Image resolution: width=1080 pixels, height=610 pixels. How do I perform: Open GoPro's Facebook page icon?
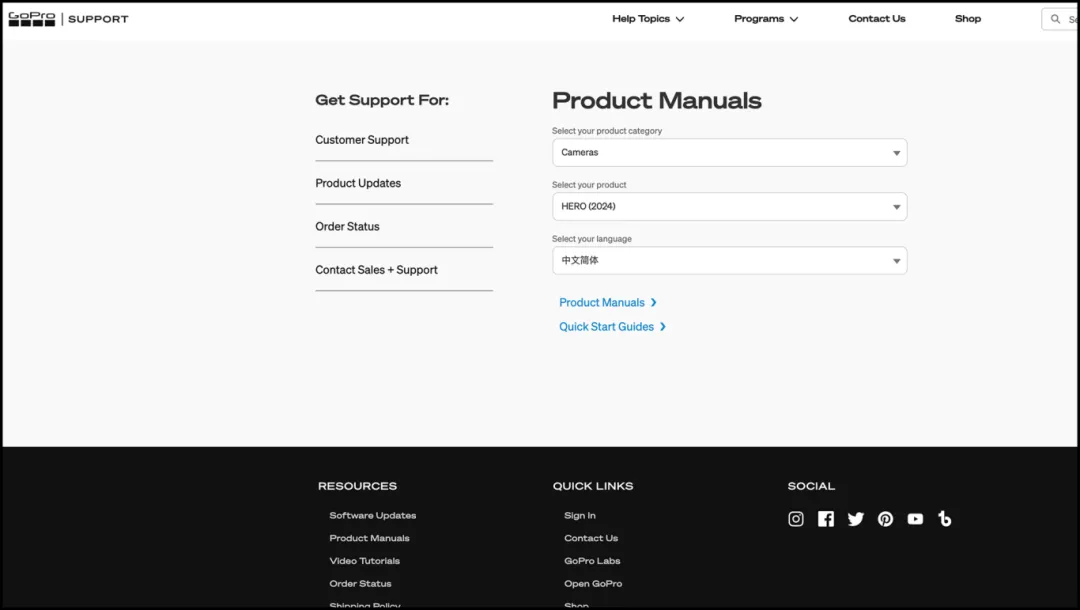click(826, 519)
